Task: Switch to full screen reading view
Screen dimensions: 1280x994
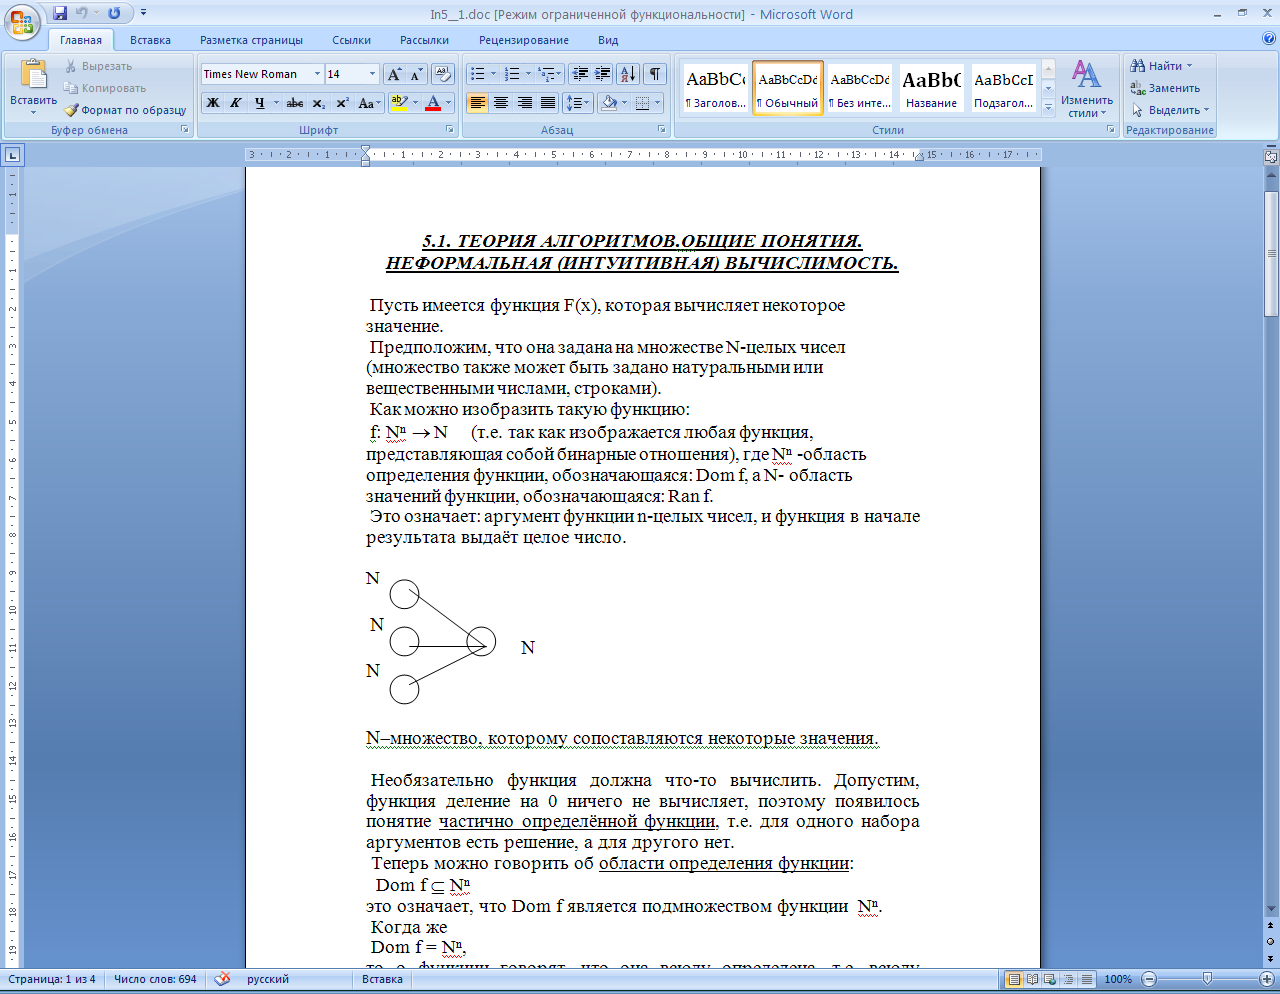Action: tap(1033, 979)
